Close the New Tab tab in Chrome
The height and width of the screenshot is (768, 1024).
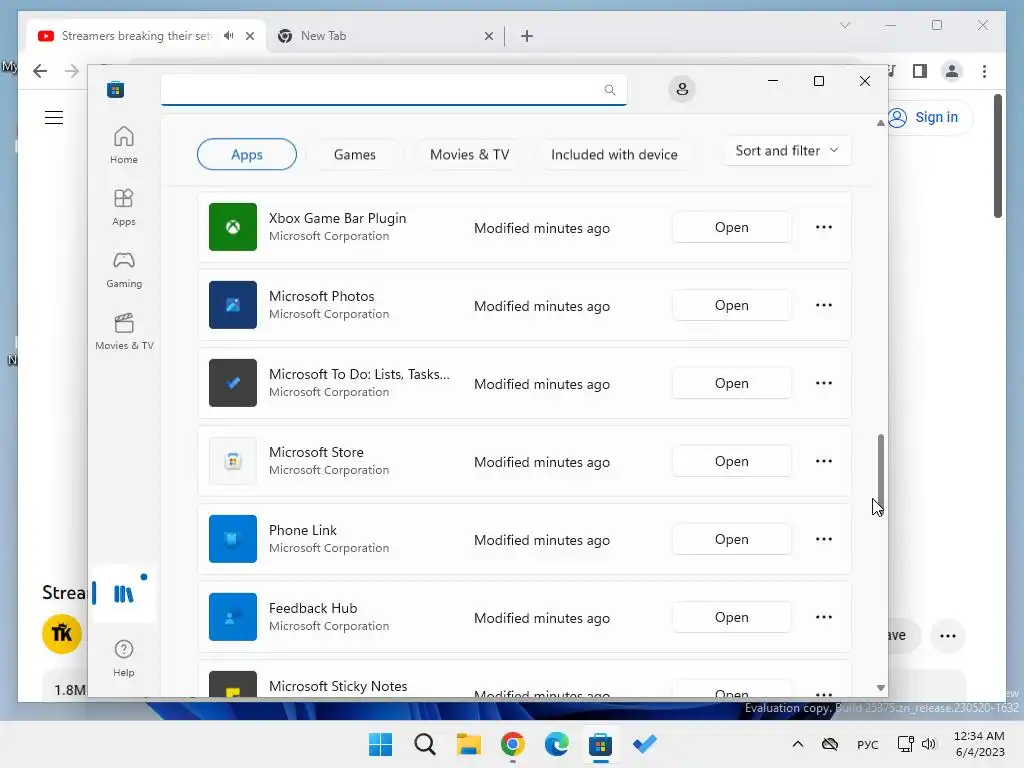488,36
